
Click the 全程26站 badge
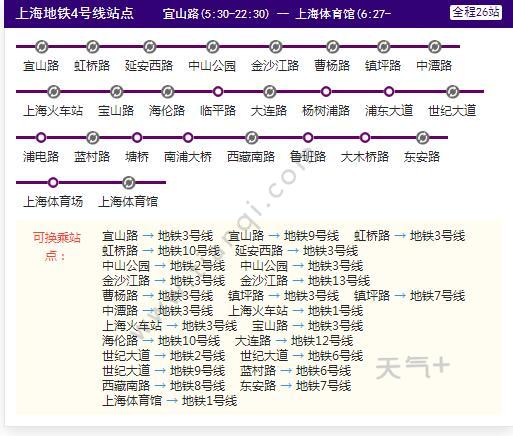point(476,13)
